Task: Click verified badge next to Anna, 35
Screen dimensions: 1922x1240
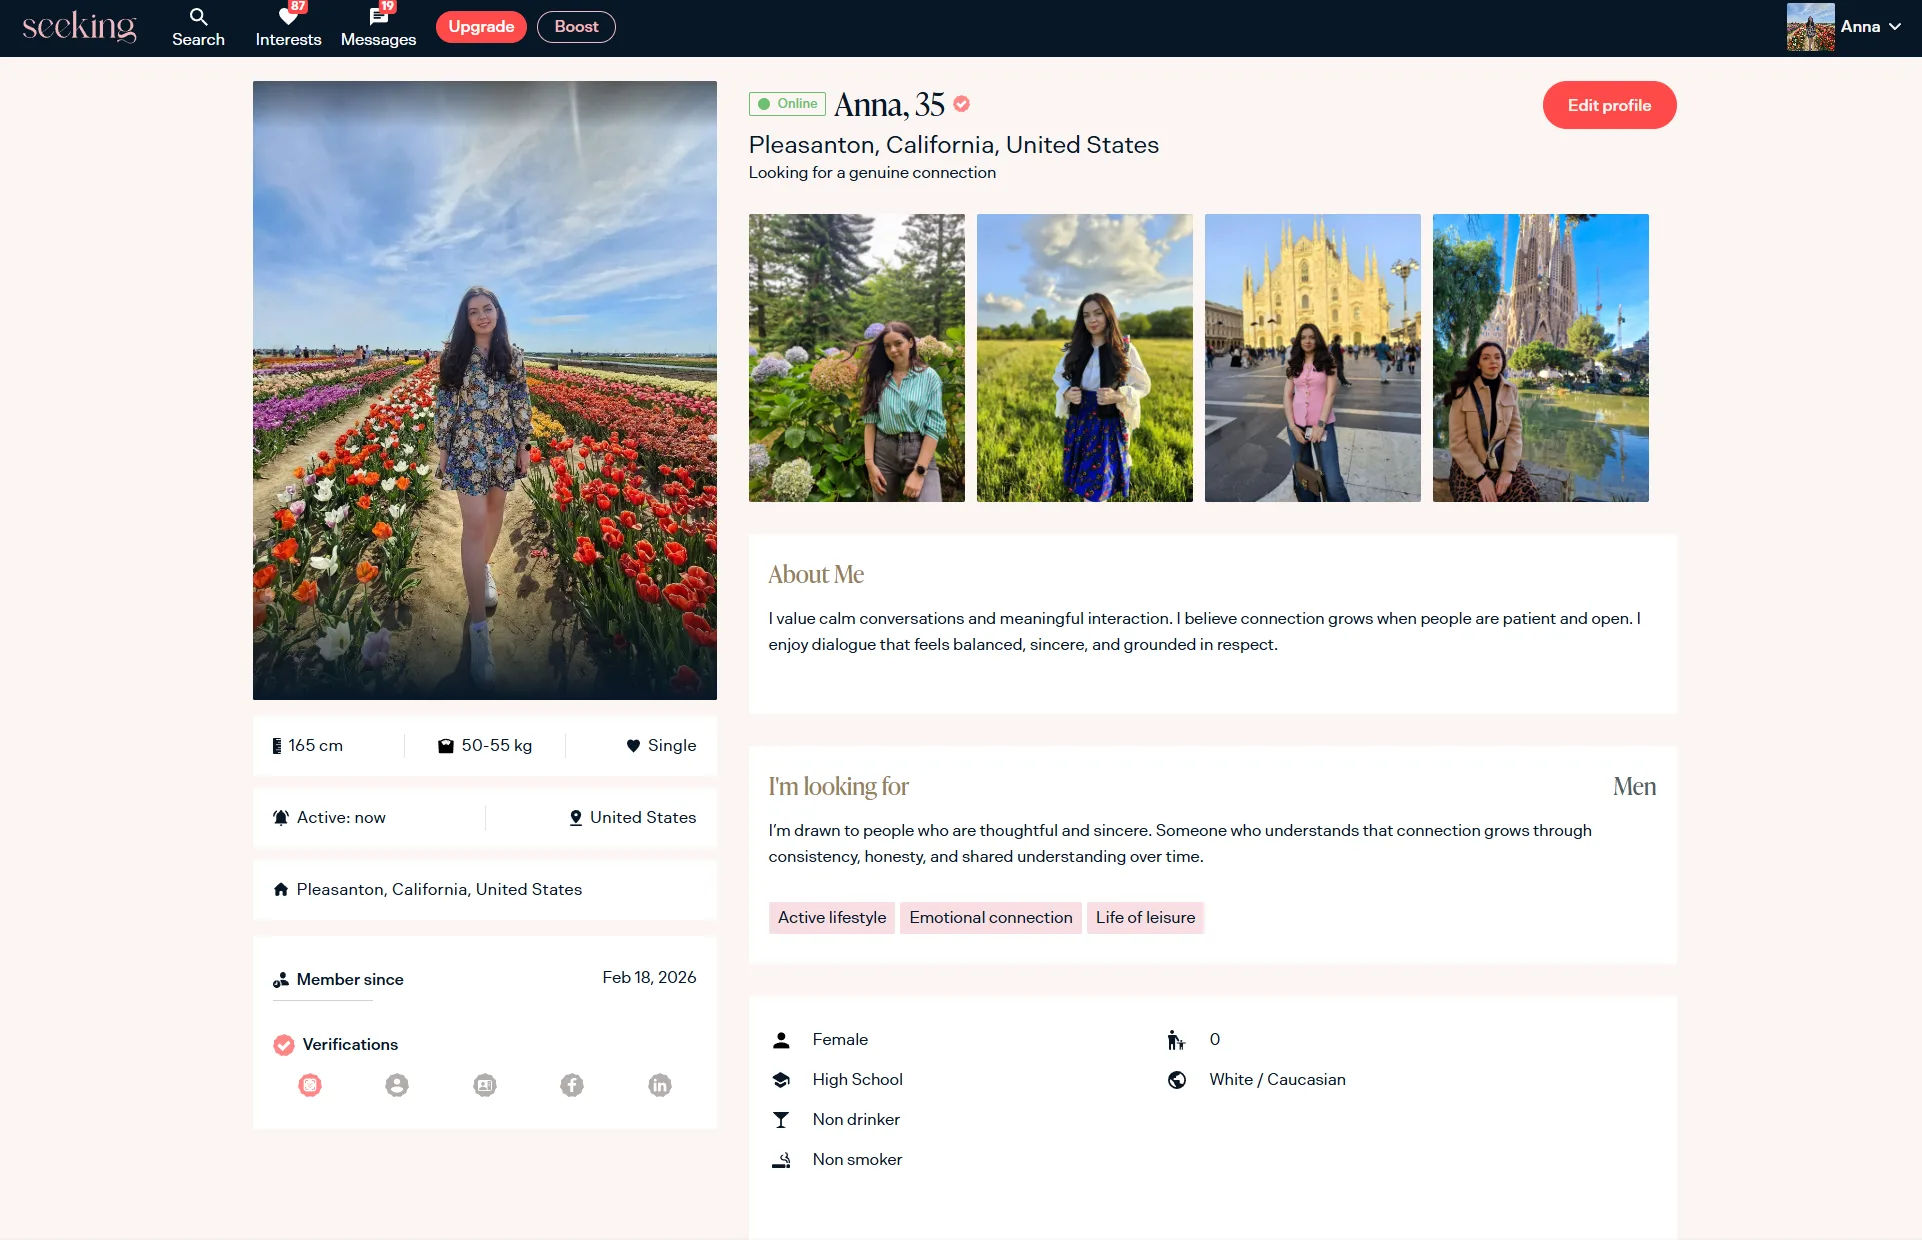Action: [x=961, y=104]
